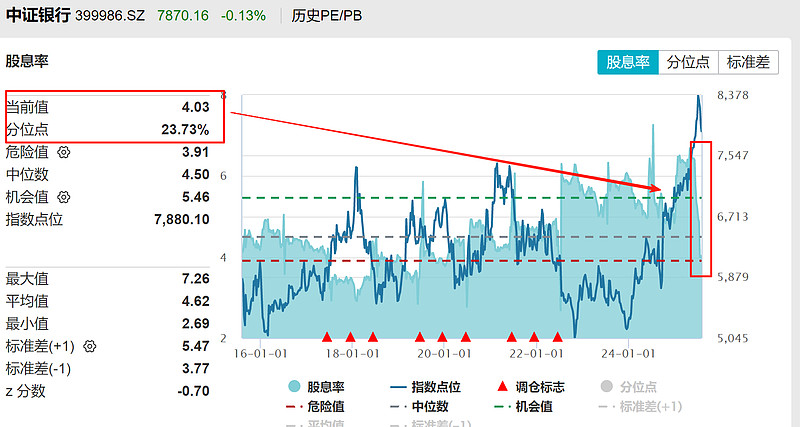Click the 16-01-01 x-axis date label

click(x=260, y=354)
